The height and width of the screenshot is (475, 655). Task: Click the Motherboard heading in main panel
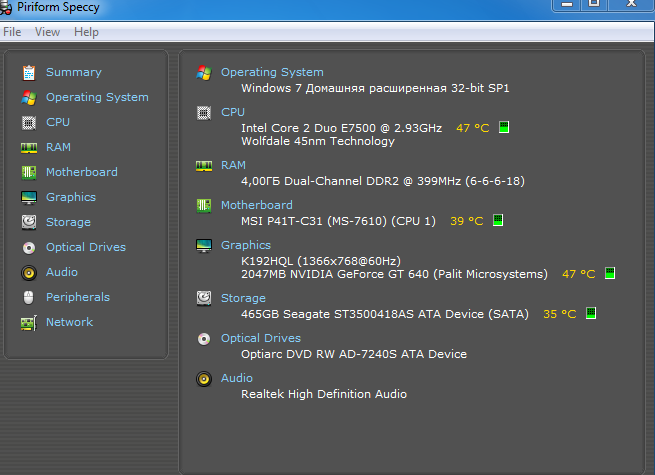256,205
